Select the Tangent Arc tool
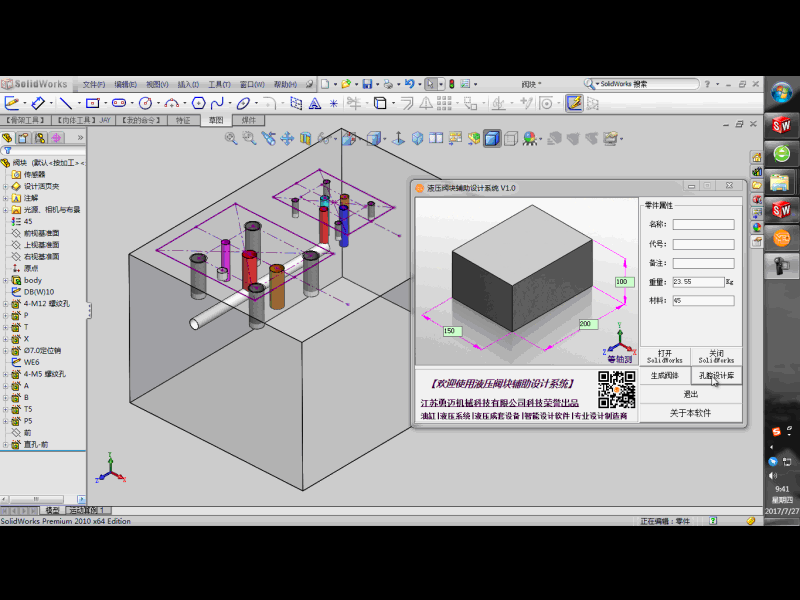The height and width of the screenshot is (600, 800). click(x=172, y=103)
